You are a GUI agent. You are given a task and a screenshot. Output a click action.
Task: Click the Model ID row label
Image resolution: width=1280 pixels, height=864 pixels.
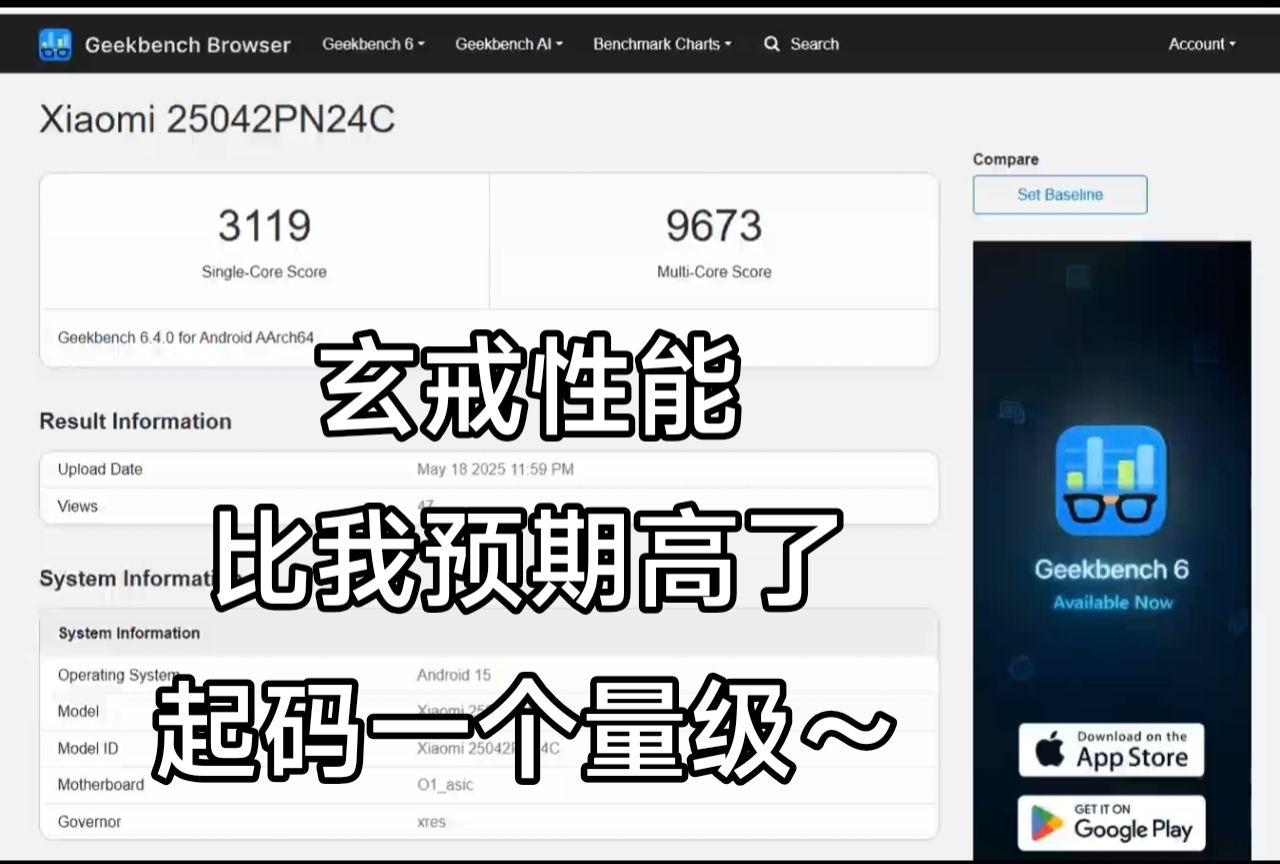(87, 748)
